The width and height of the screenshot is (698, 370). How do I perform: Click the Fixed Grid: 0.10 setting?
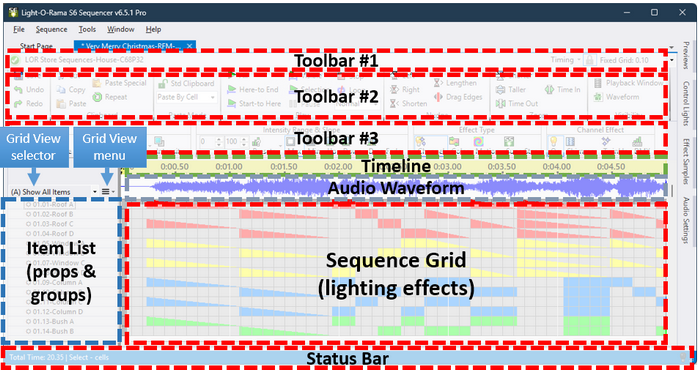[624, 60]
